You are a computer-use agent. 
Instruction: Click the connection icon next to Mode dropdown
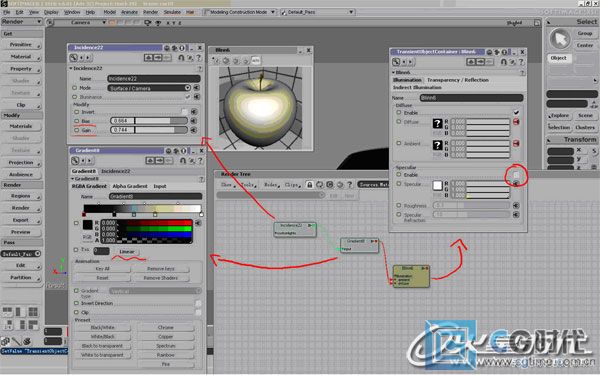[x=196, y=88]
